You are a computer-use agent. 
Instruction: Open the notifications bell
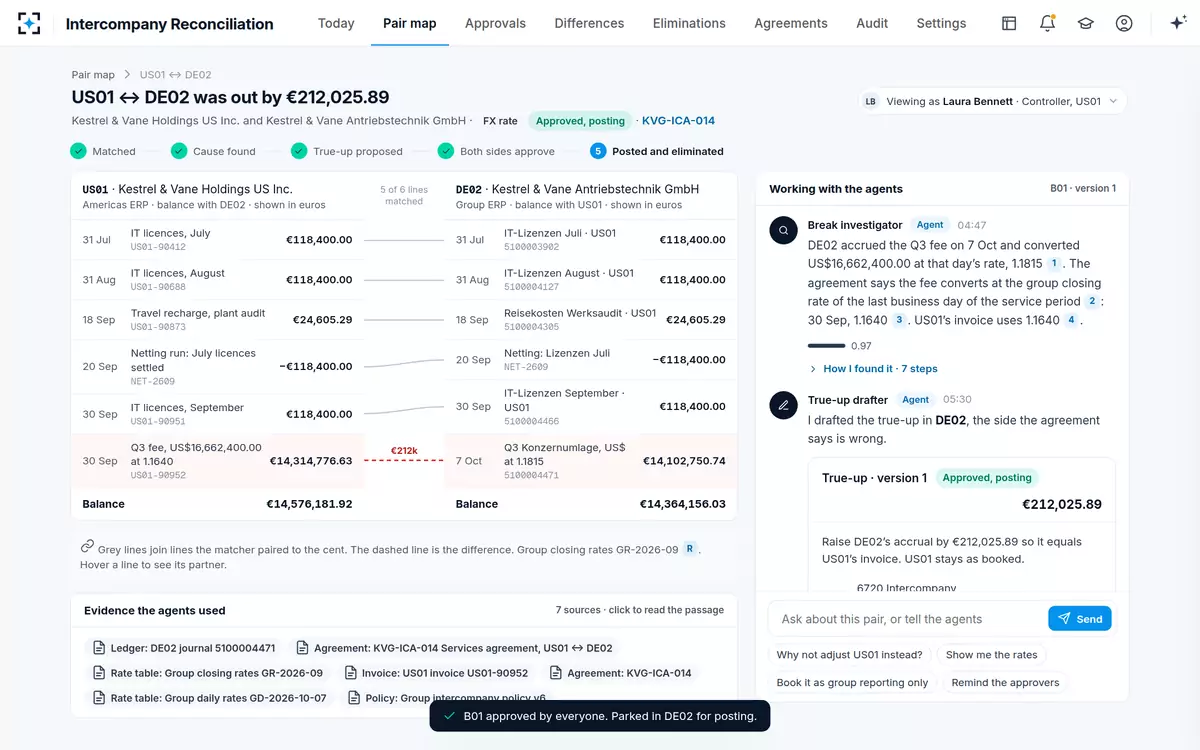tap(1047, 23)
